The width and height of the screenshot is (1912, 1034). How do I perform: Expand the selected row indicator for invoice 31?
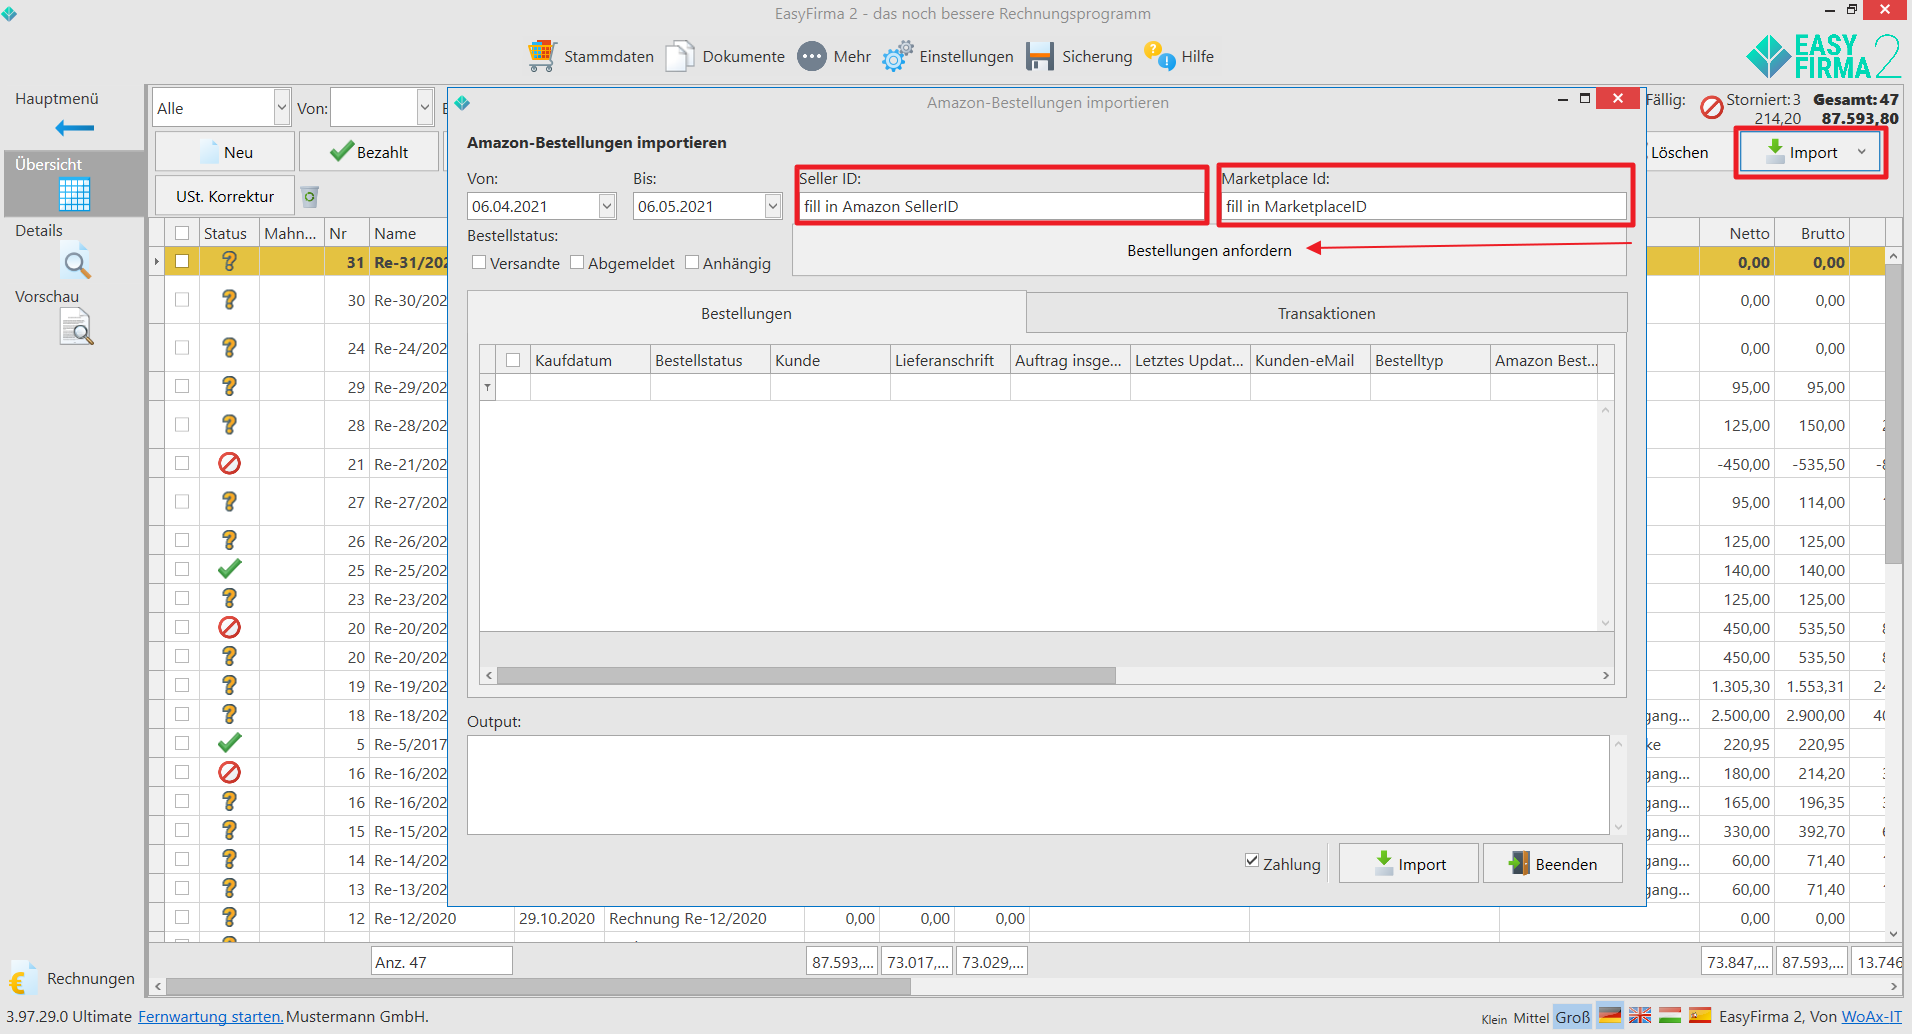[157, 262]
